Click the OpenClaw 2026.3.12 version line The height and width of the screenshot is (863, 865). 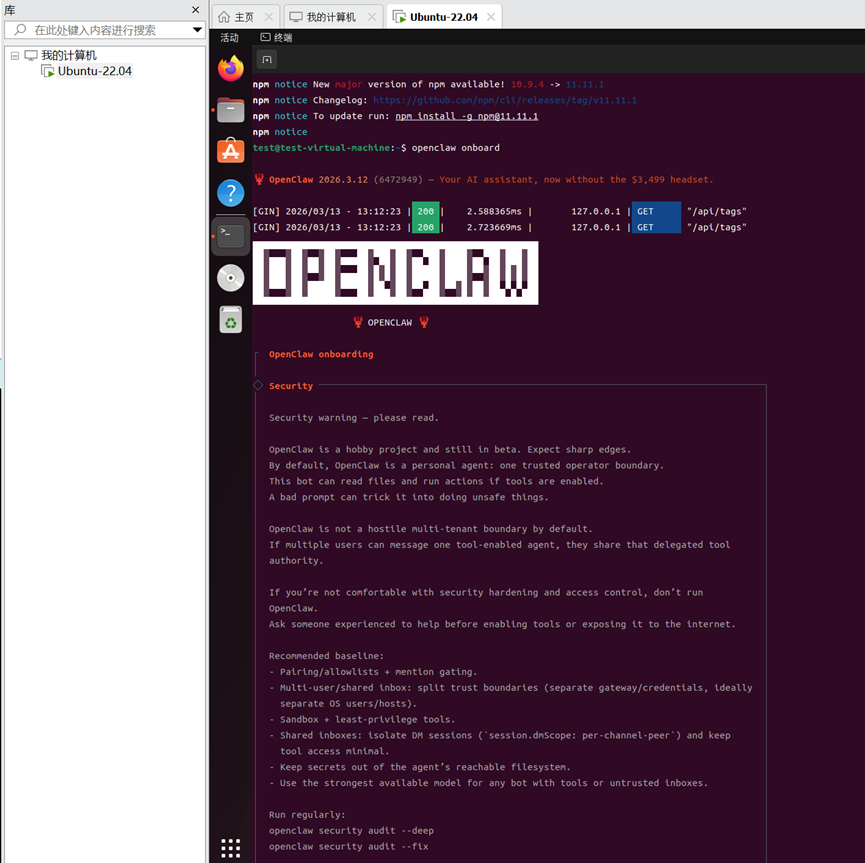click(x=483, y=180)
